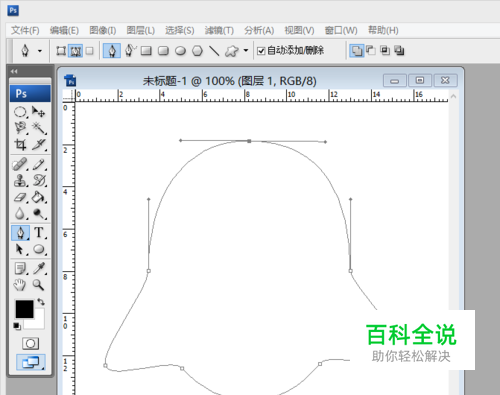This screenshot has height=395, width=500.
Task: Collapse the toolbox panel with double arrows
Action: tap(14, 71)
